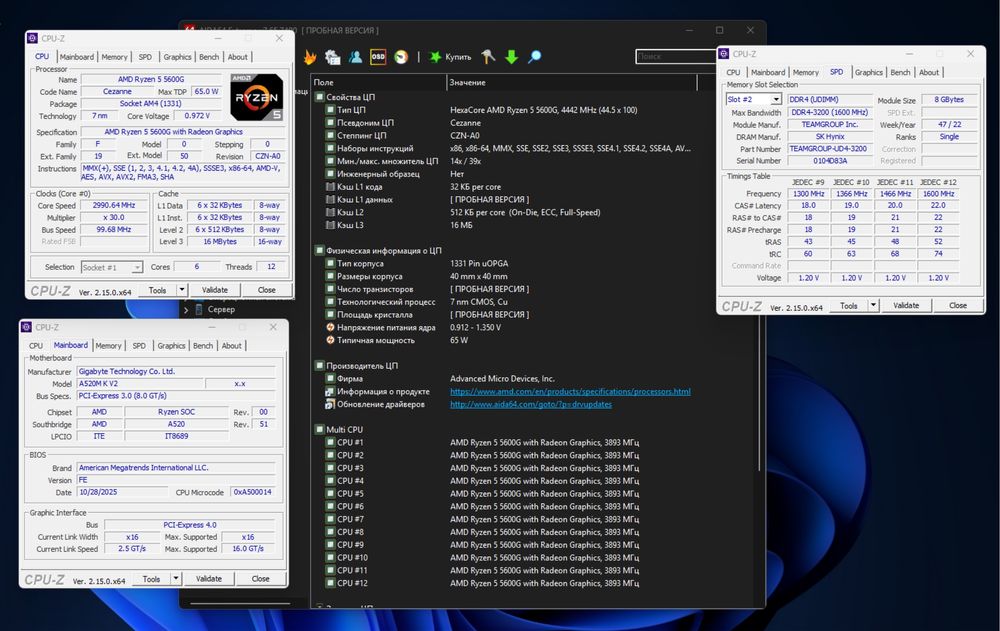
Task: Open the aida64.com driver updates link
Action: click(x=530, y=404)
